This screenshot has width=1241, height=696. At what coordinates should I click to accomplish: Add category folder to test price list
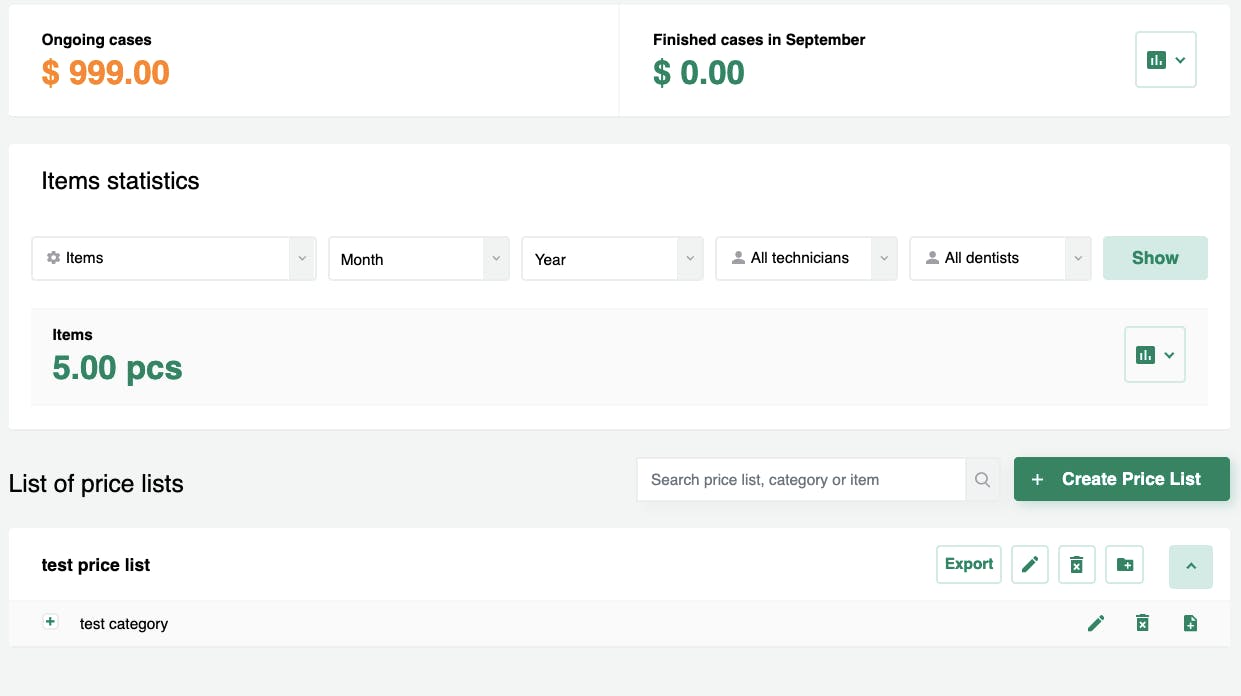[1125, 565]
